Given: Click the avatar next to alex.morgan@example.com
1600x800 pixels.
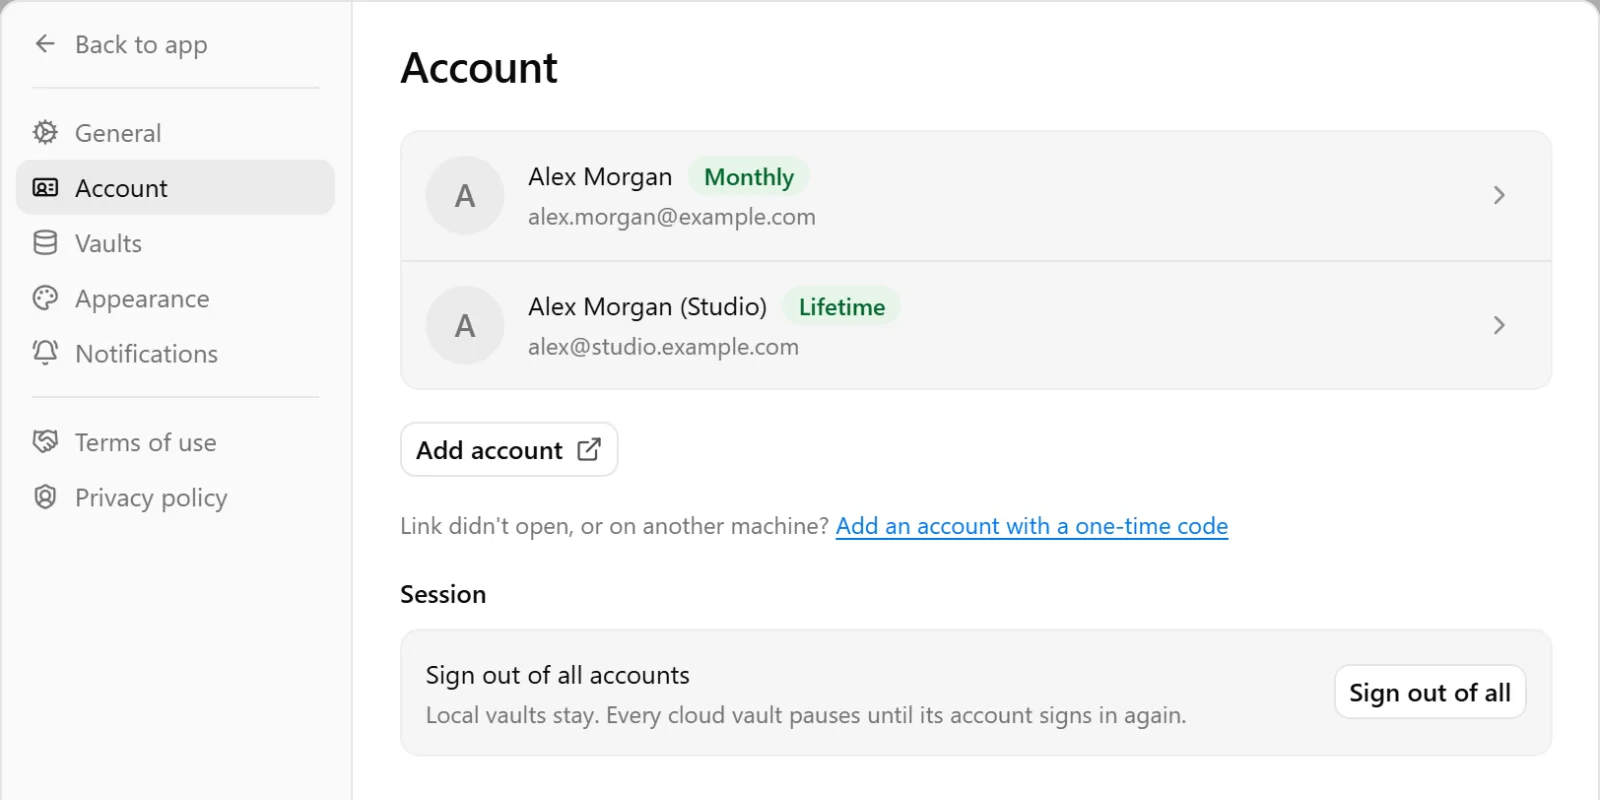Looking at the screenshot, I should coord(465,196).
